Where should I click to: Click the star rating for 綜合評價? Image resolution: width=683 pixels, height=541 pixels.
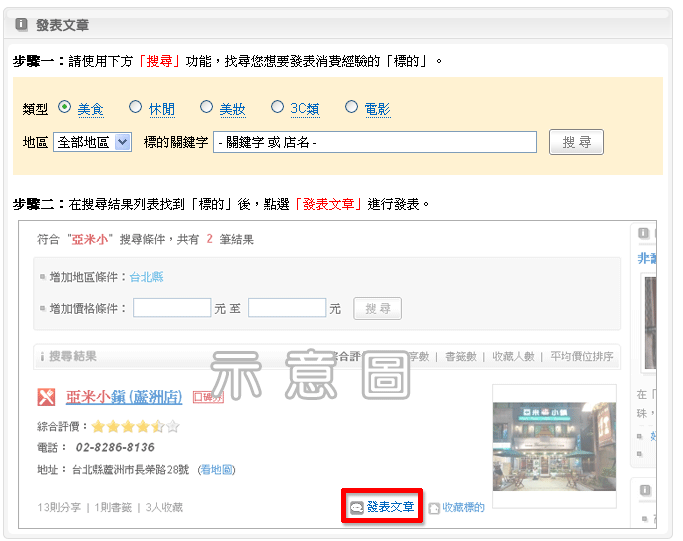click(135, 426)
